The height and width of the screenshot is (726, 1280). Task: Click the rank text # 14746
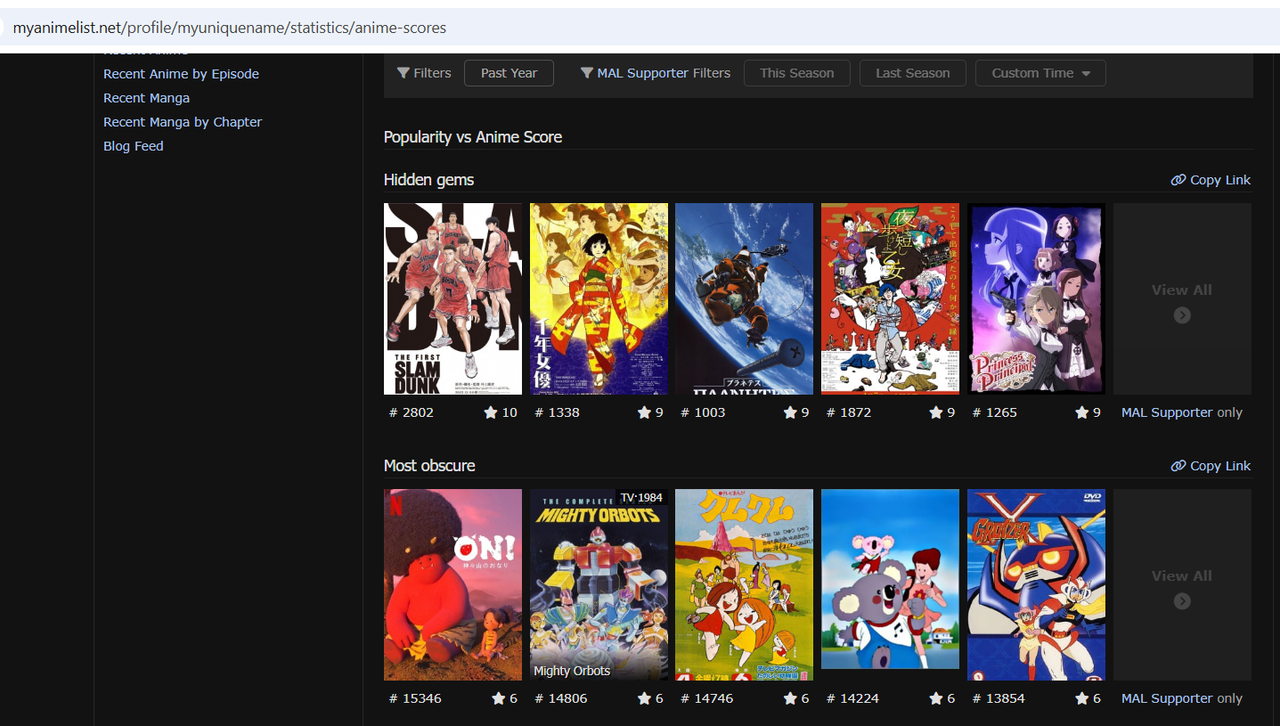(707, 698)
